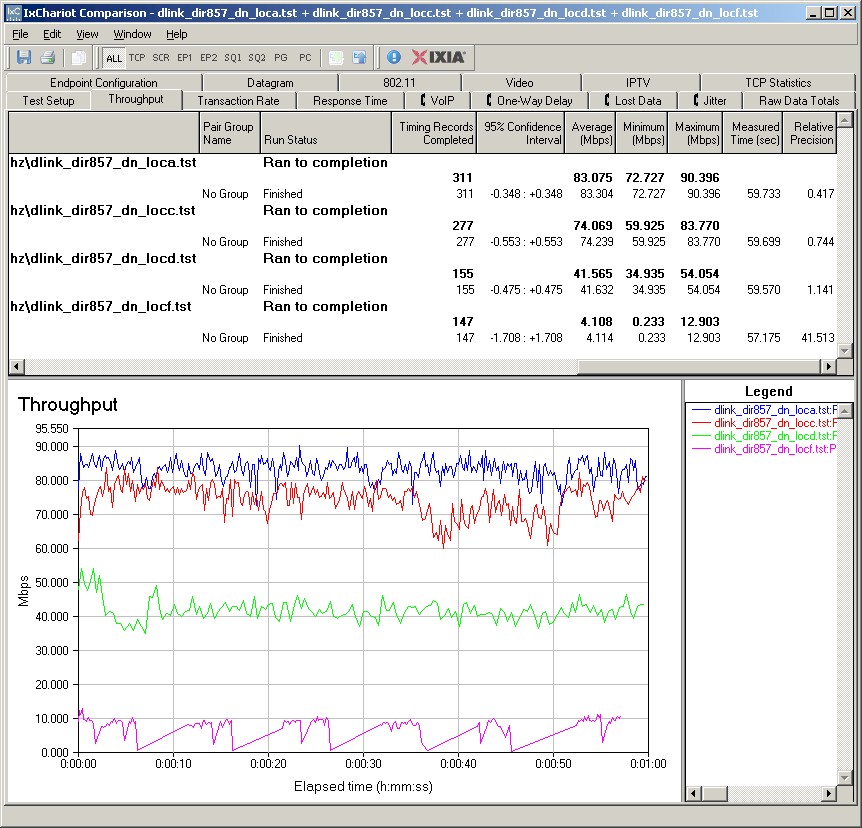The width and height of the screenshot is (862, 828).
Task: Click the Minimum (Mbps) column header
Action: pos(642,133)
